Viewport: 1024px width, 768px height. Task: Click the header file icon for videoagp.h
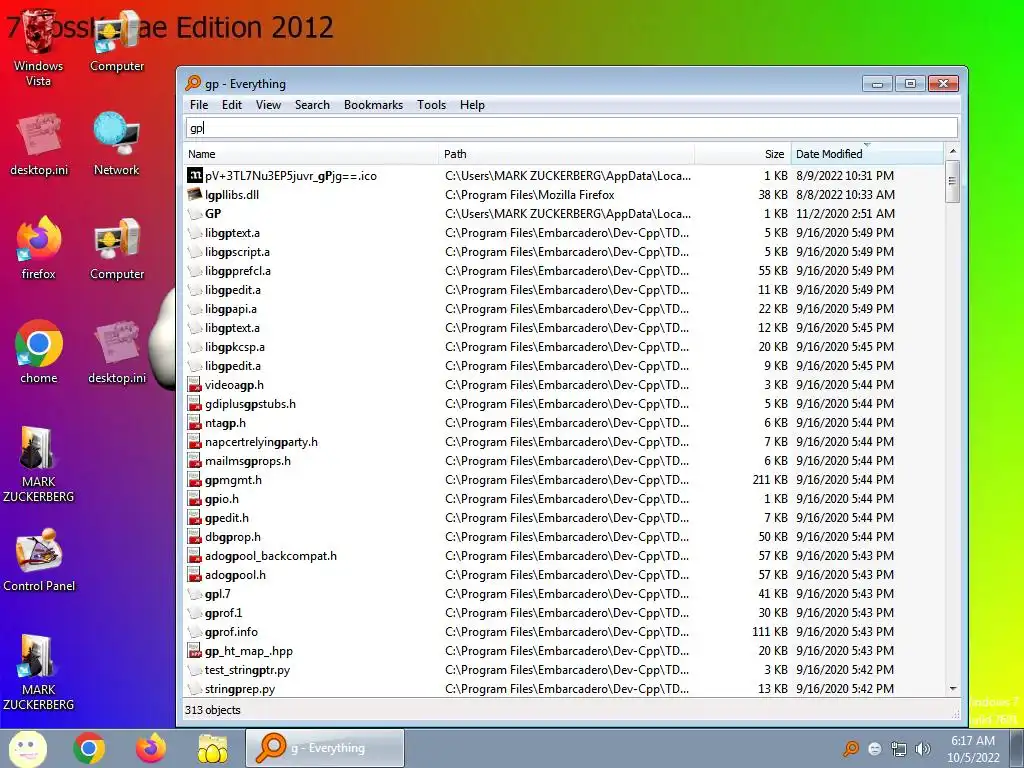[195, 385]
